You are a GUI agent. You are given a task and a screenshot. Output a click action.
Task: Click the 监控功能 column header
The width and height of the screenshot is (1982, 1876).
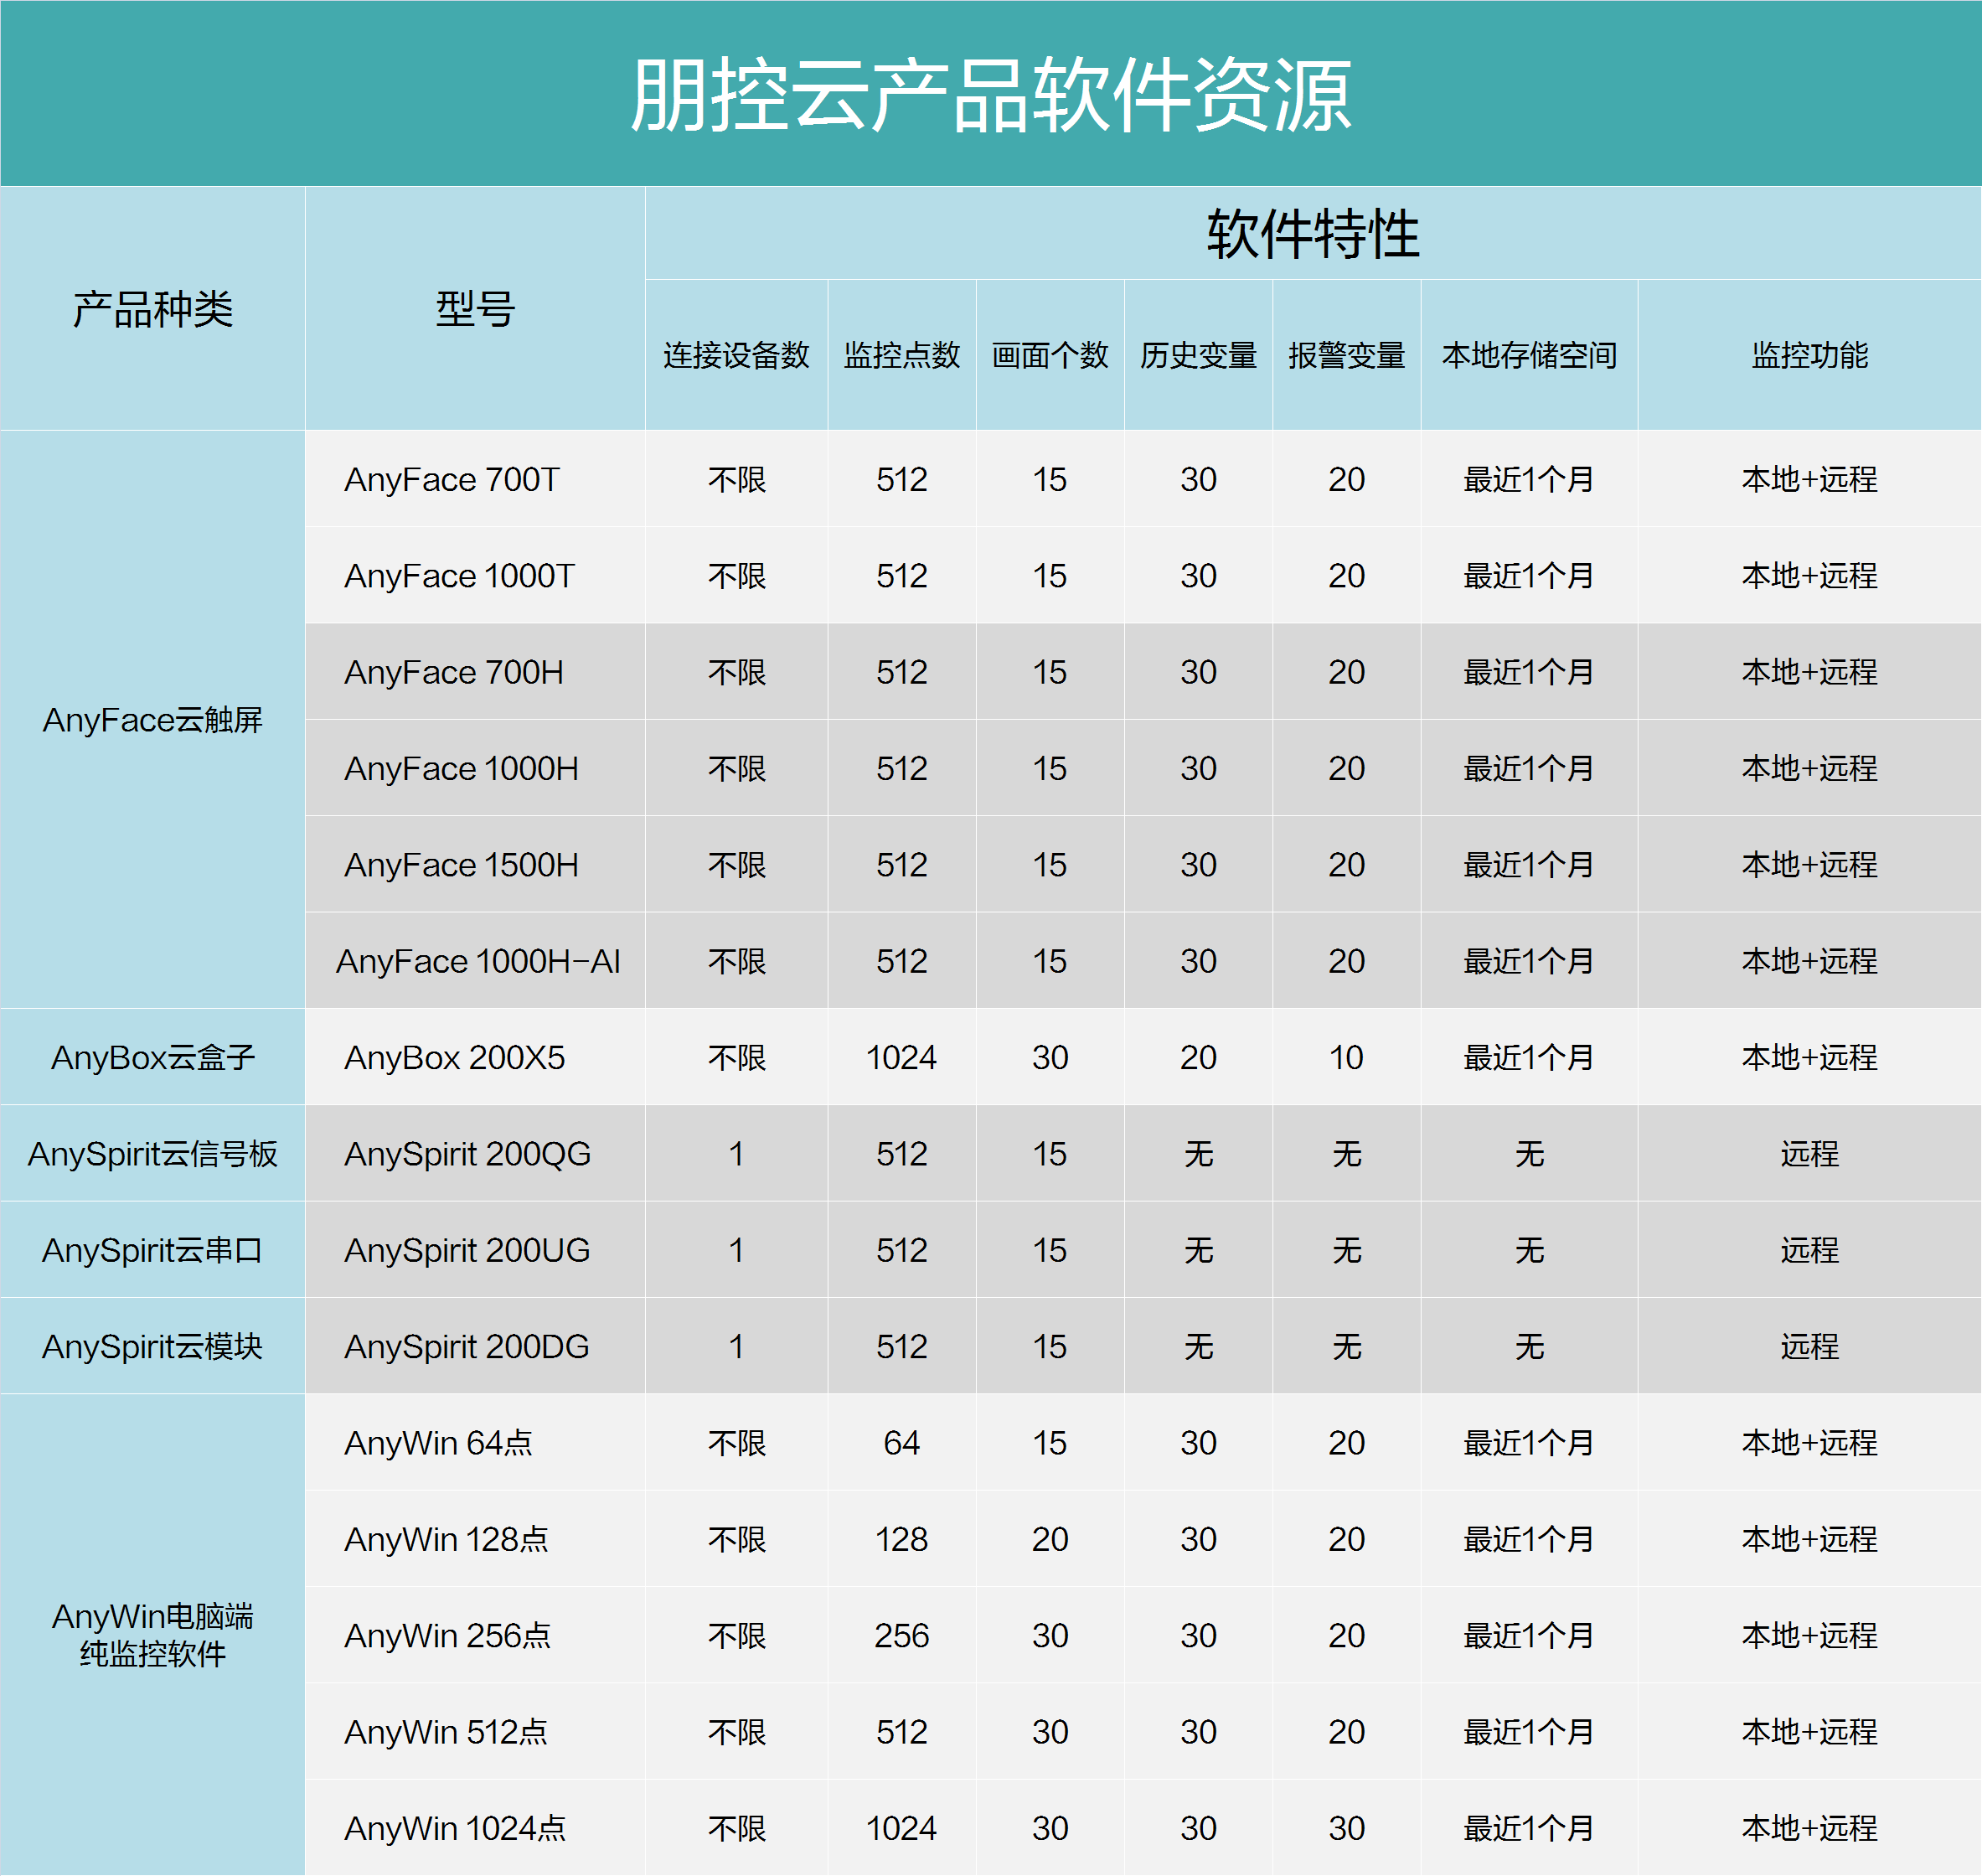pyautogui.click(x=1809, y=355)
